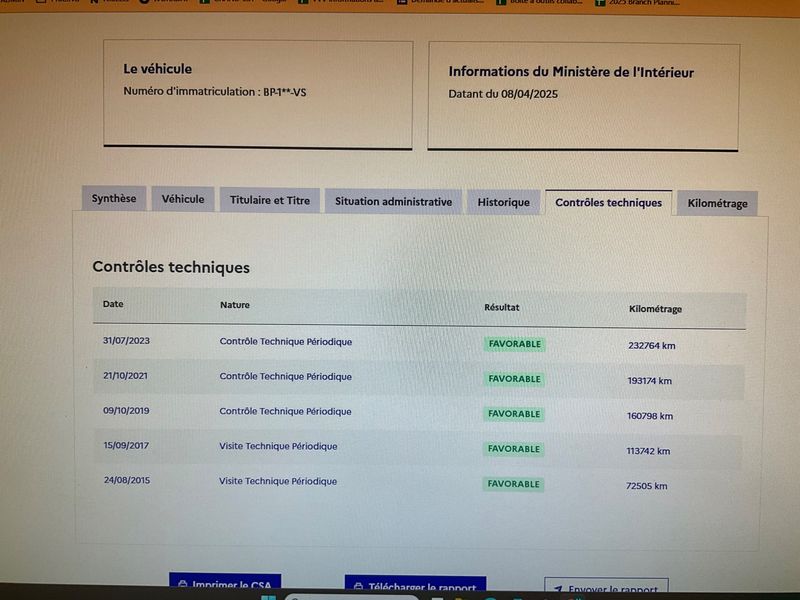Click the taskbar search box
Screen dimensions: 800x600
352,597
